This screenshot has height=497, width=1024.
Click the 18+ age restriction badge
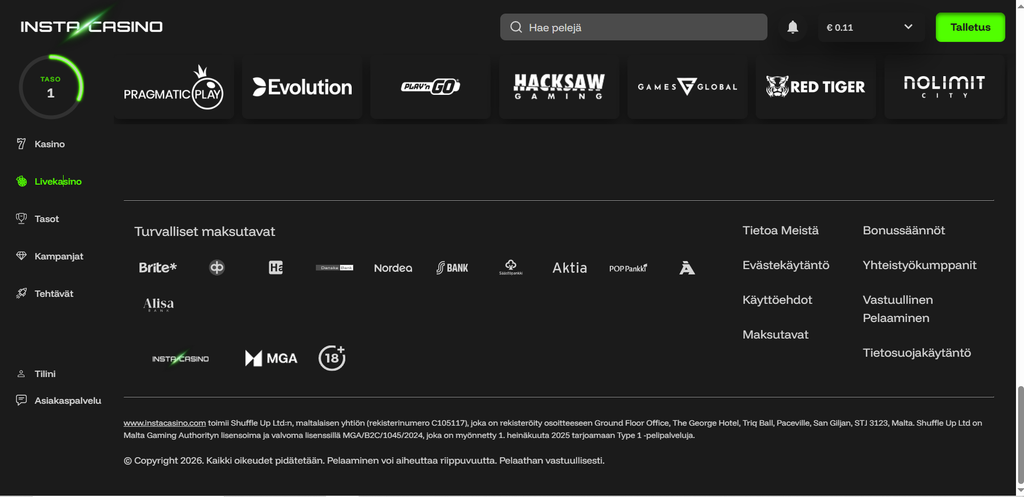pyautogui.click(x=332, y=357)
